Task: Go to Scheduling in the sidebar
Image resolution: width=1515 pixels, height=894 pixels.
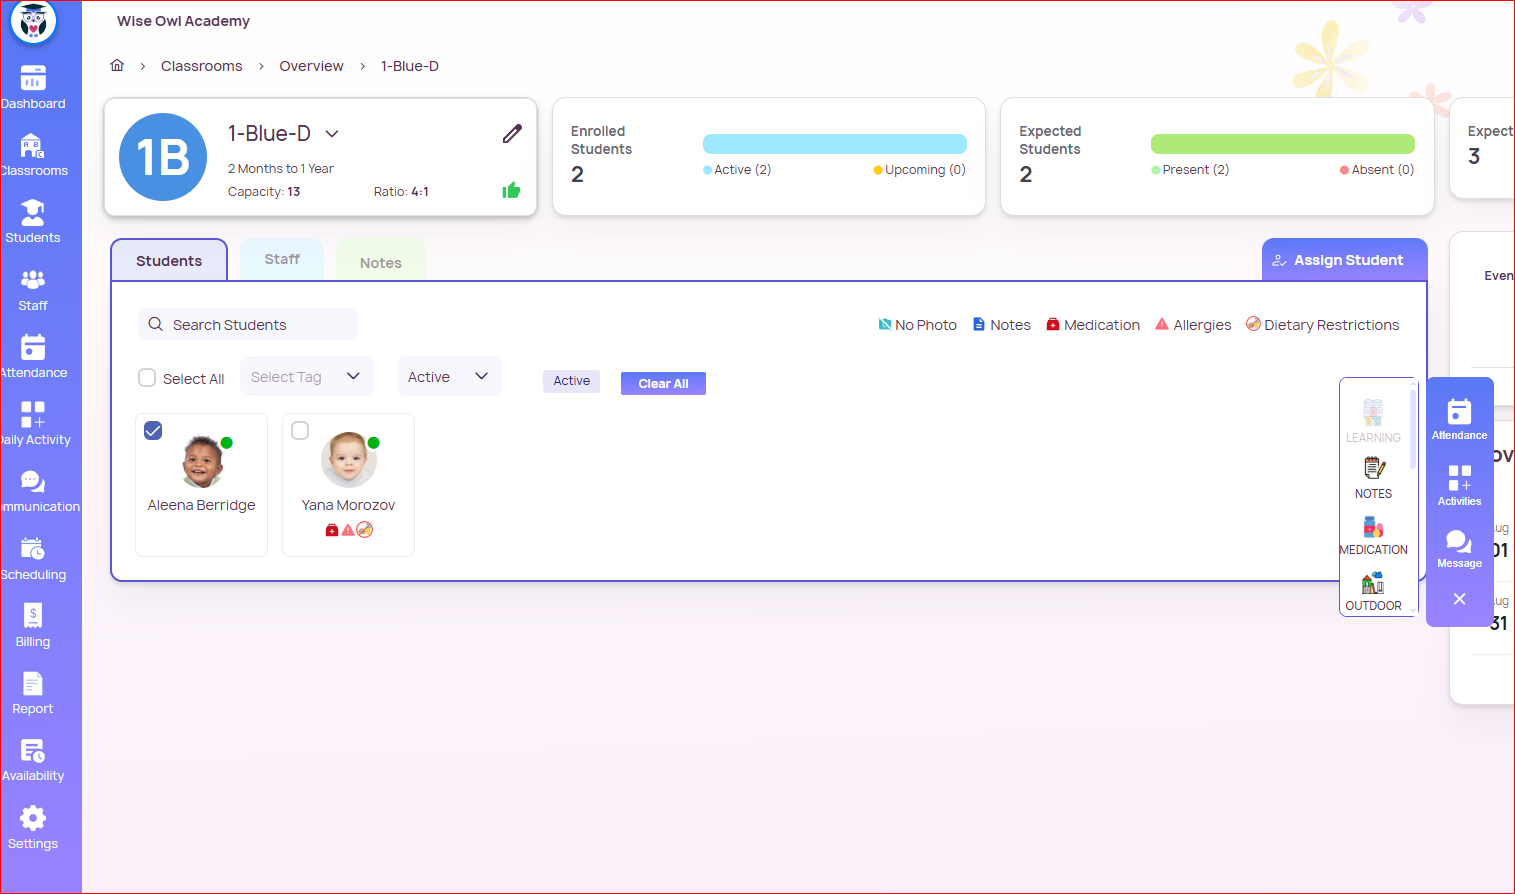Action: tap(33, 559)
